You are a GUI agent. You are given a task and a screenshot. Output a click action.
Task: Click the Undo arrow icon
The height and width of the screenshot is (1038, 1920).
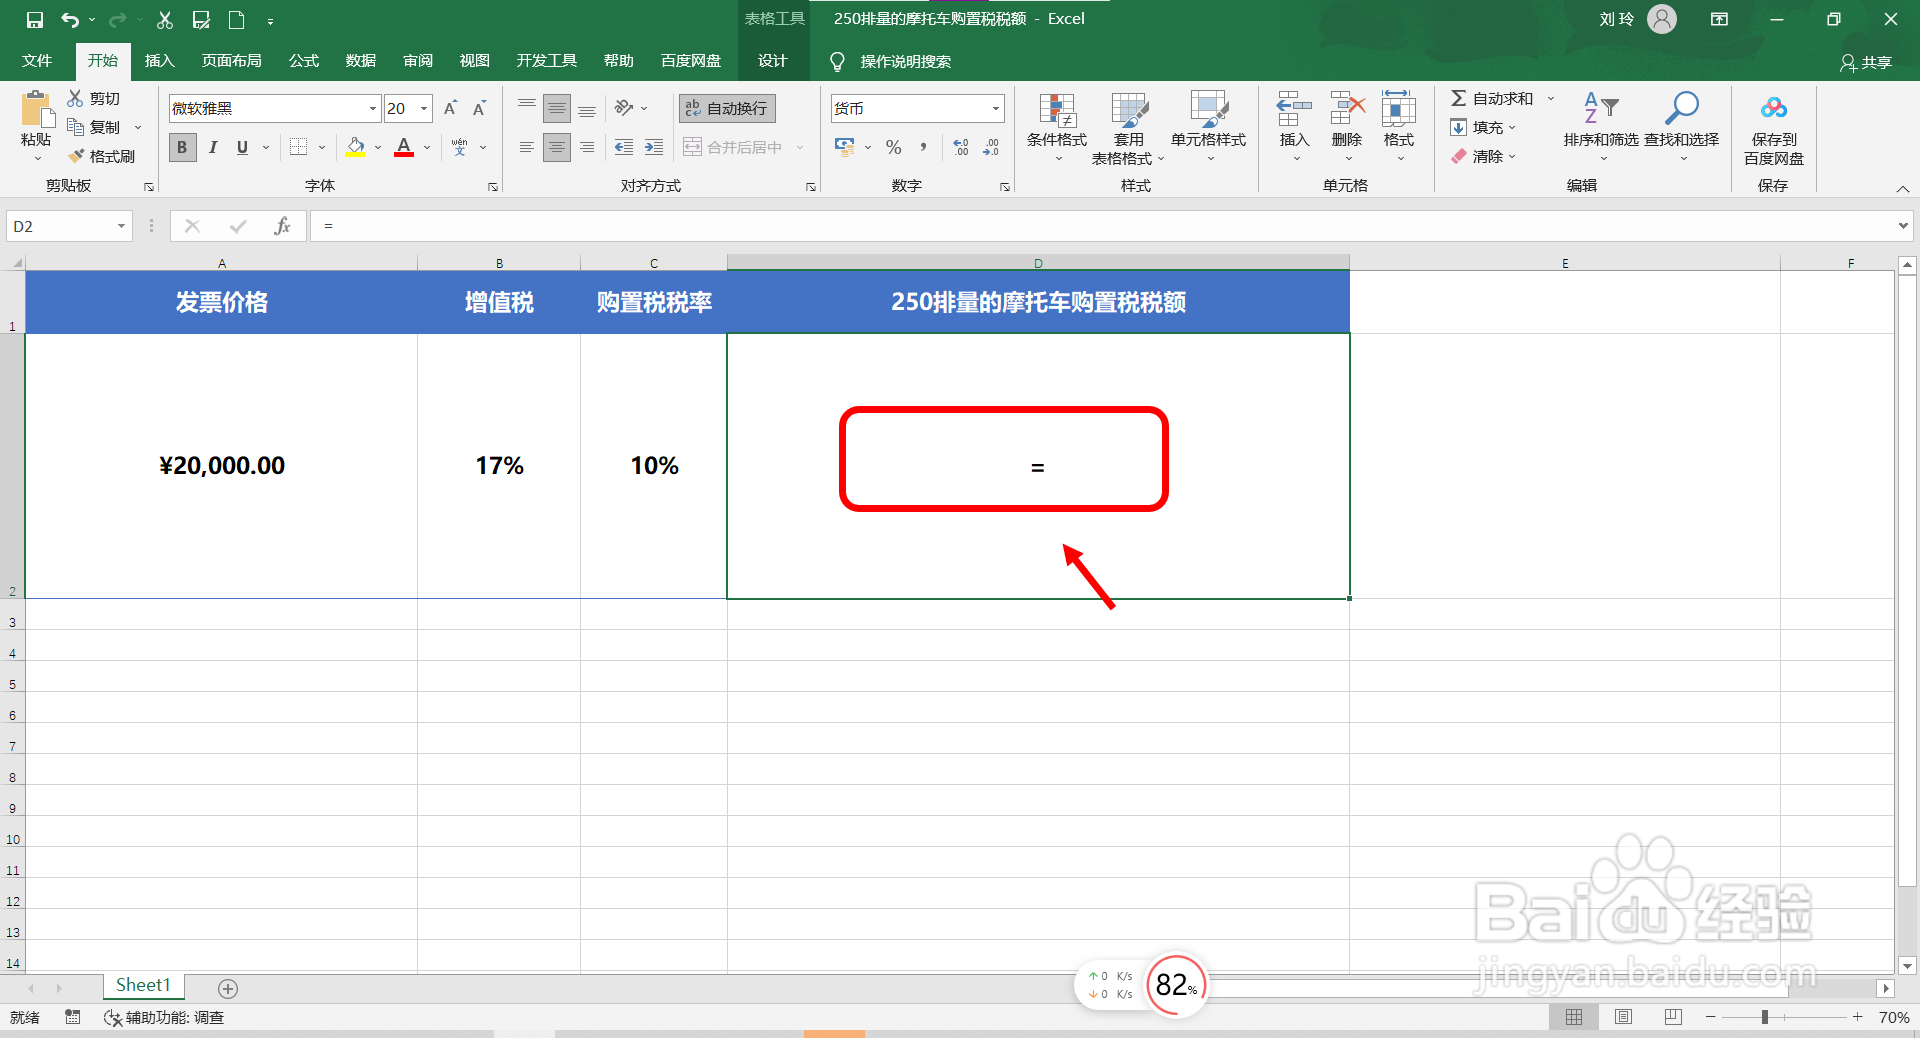pyautogui.click(x=70, y=20)
